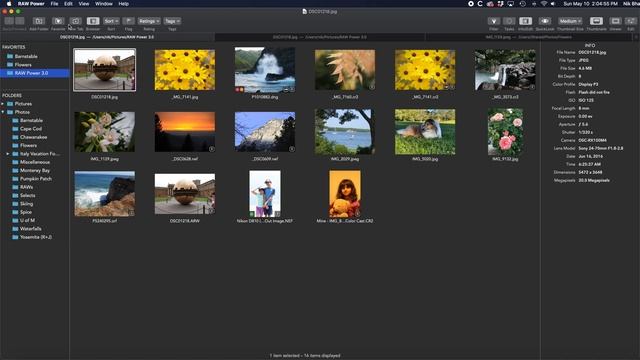Image resolution: width=640 pixels, height=360 pixels.
Task: Select the pink roses thumbnail
Action: [x=505, y=132]
